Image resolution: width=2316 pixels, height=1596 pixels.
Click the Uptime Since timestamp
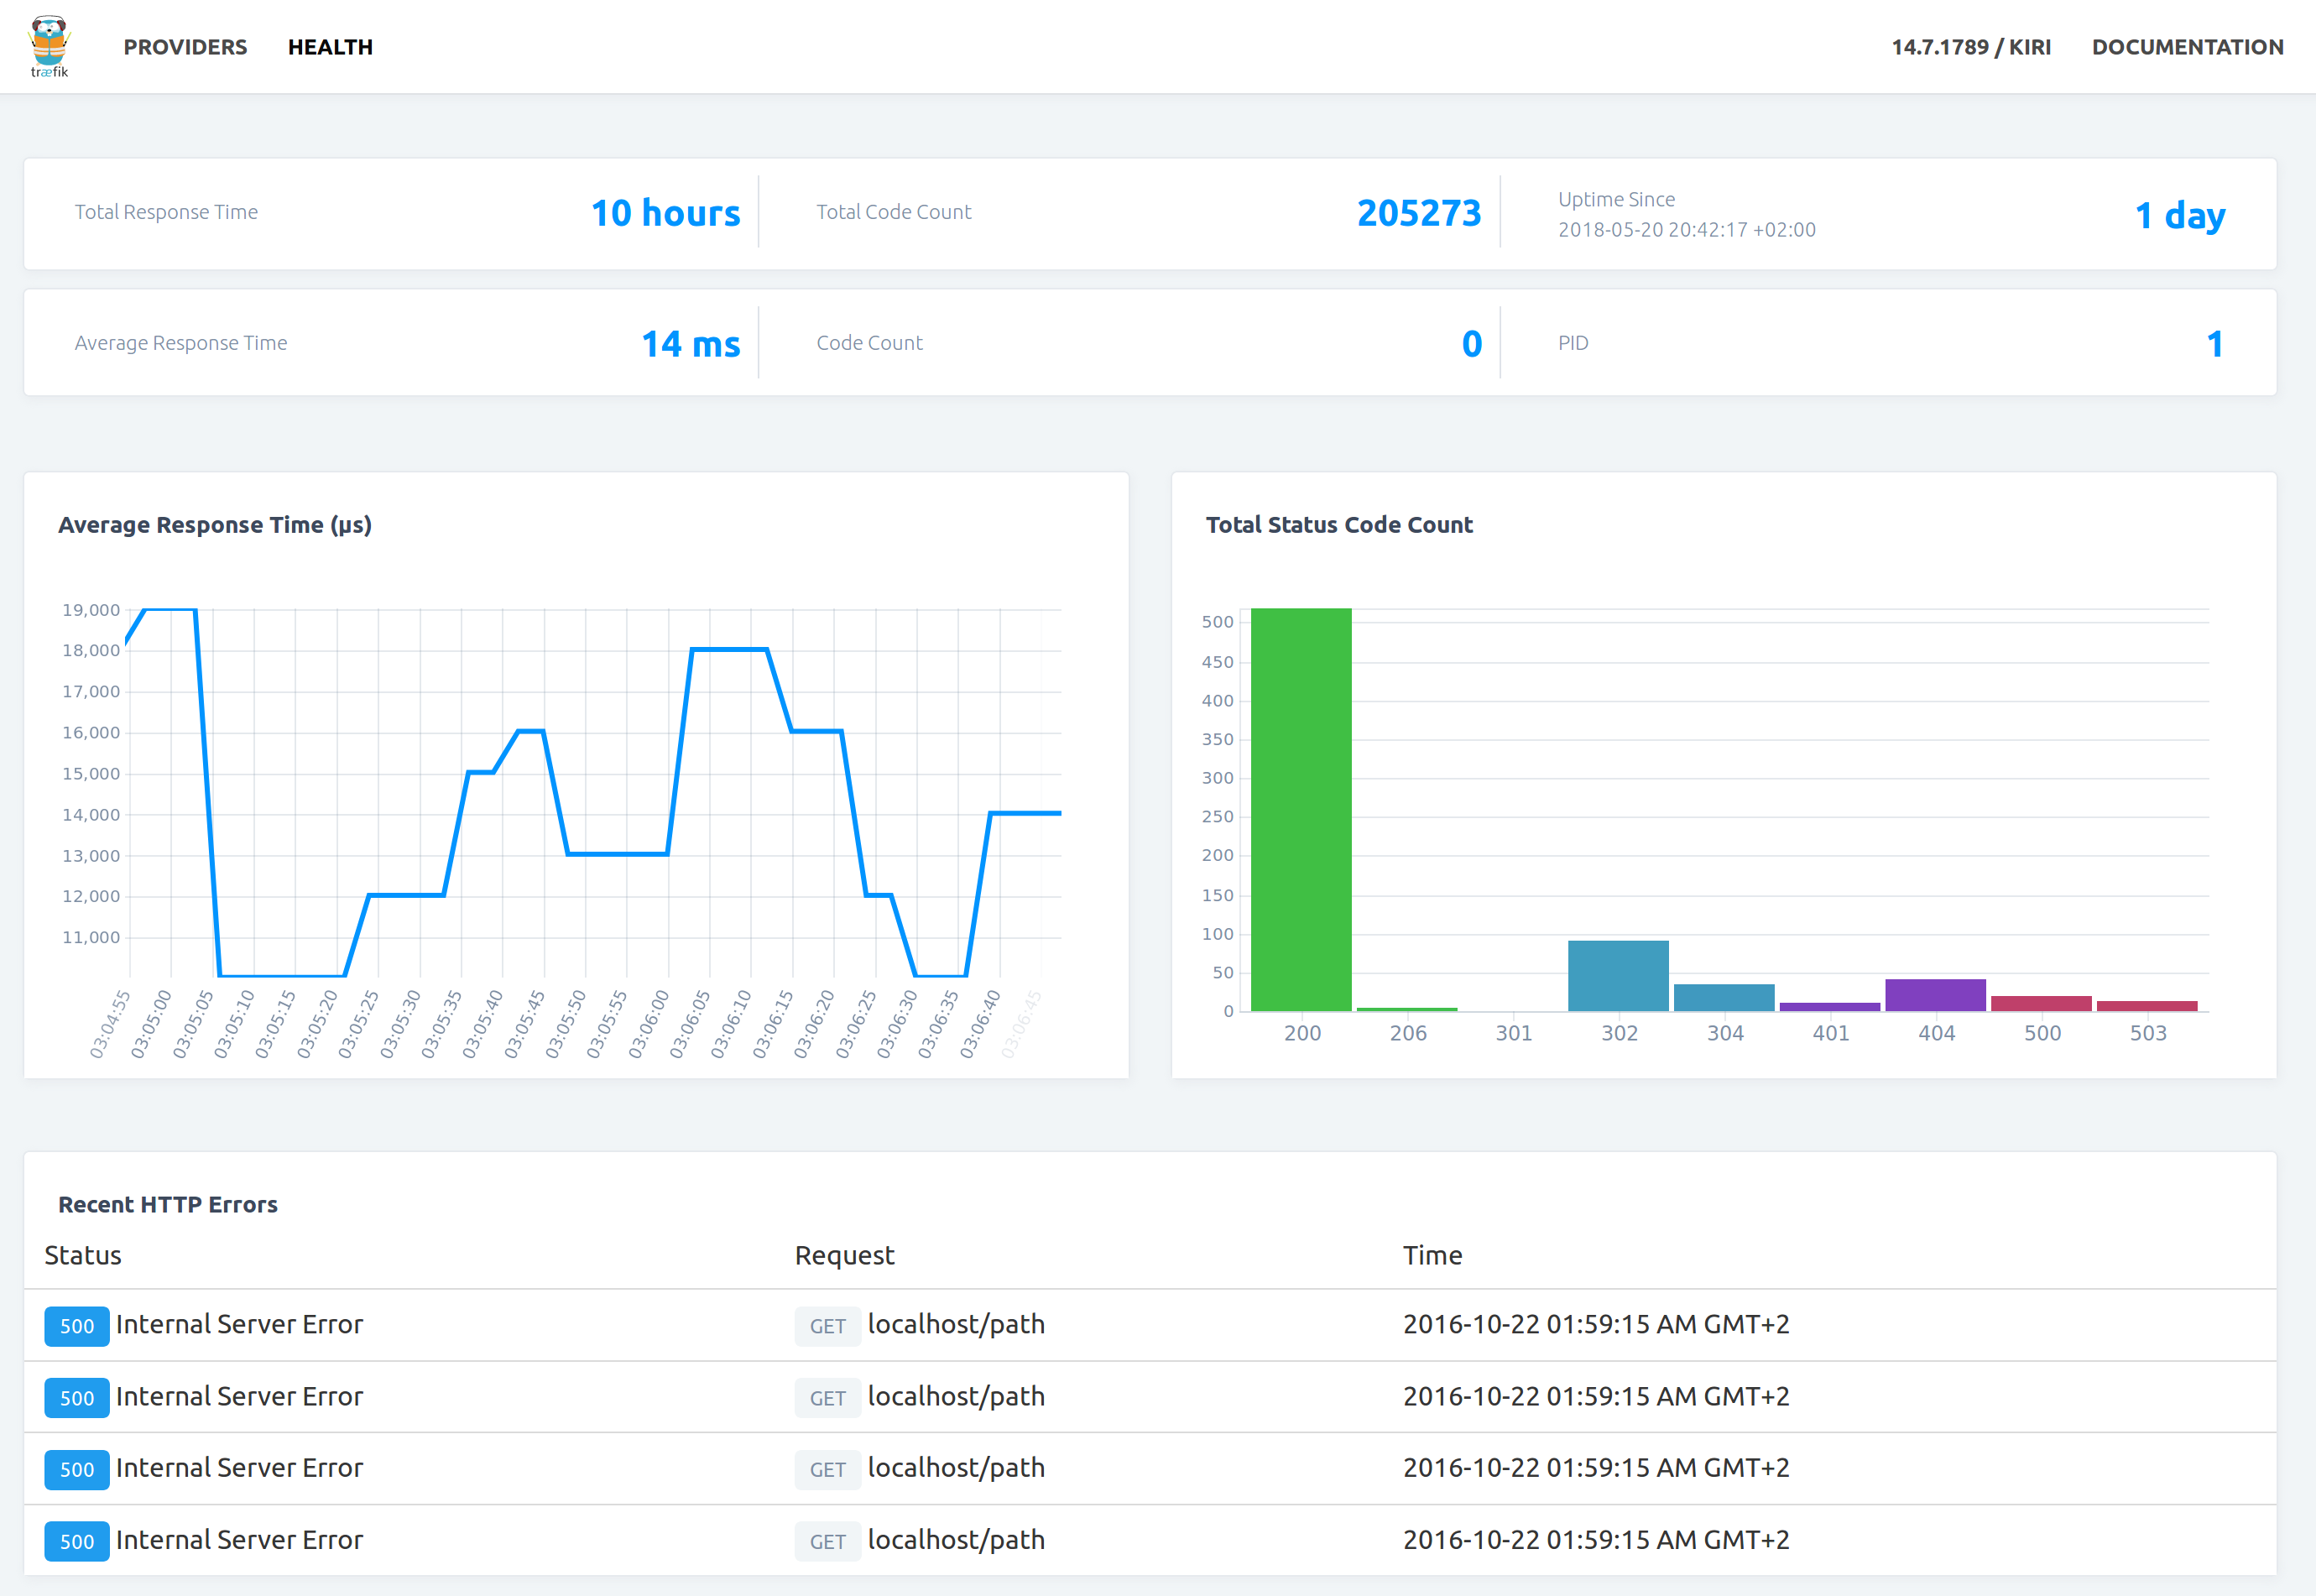pyautogui.click(x=1688, y=229)
